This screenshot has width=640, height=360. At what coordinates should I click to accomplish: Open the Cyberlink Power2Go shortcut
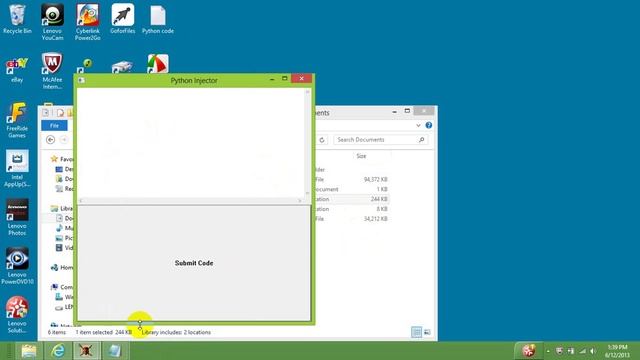click(x=87, y=22)
